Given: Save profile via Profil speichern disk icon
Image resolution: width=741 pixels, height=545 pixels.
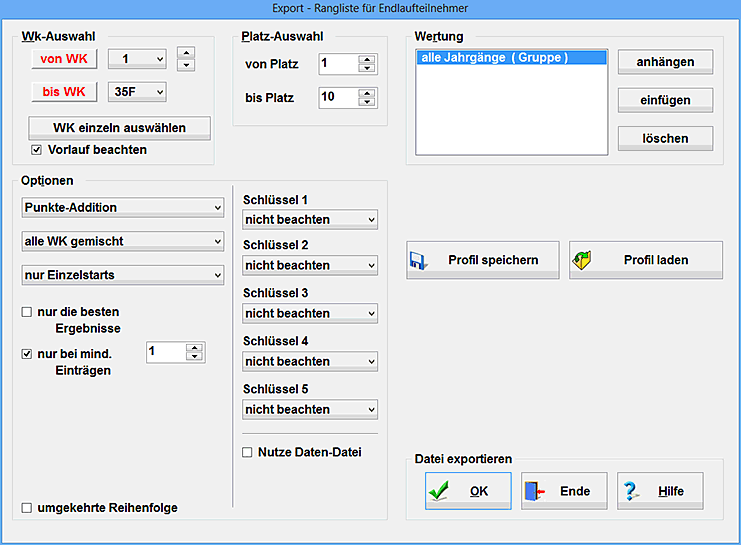Looking at the screenshot, I should pos(483,260).
